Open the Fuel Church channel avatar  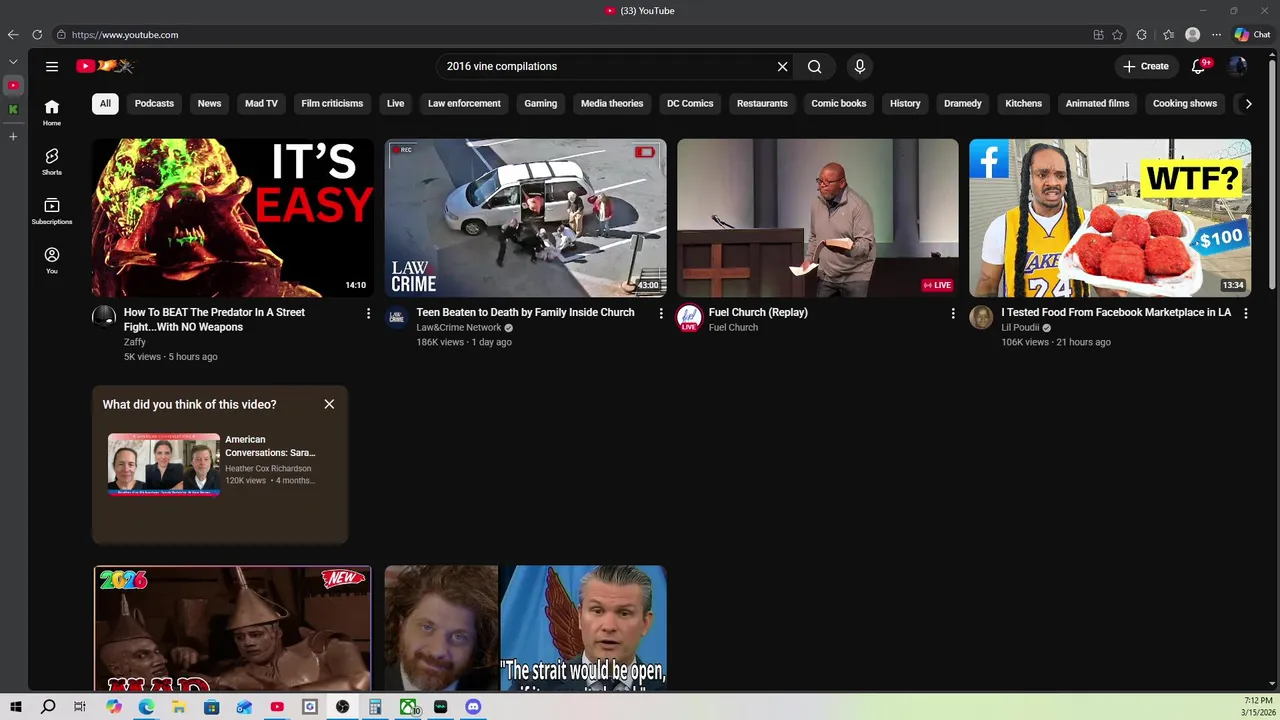point(689,318)
